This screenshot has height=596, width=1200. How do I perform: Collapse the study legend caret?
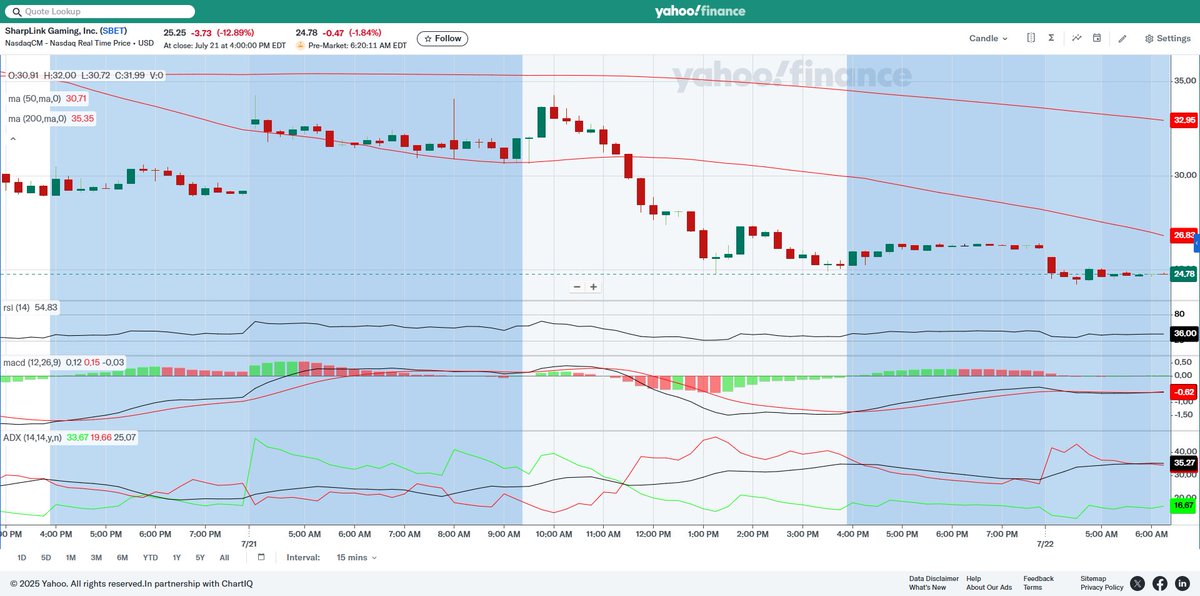(x=13, y=140)
